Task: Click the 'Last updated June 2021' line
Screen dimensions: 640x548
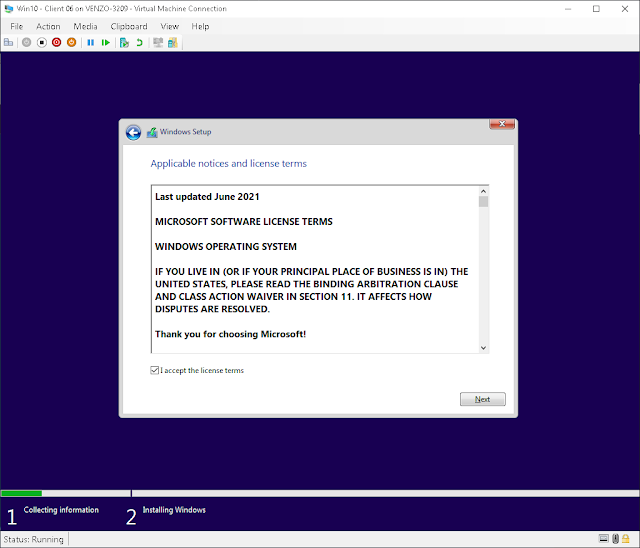Action: 207,197
